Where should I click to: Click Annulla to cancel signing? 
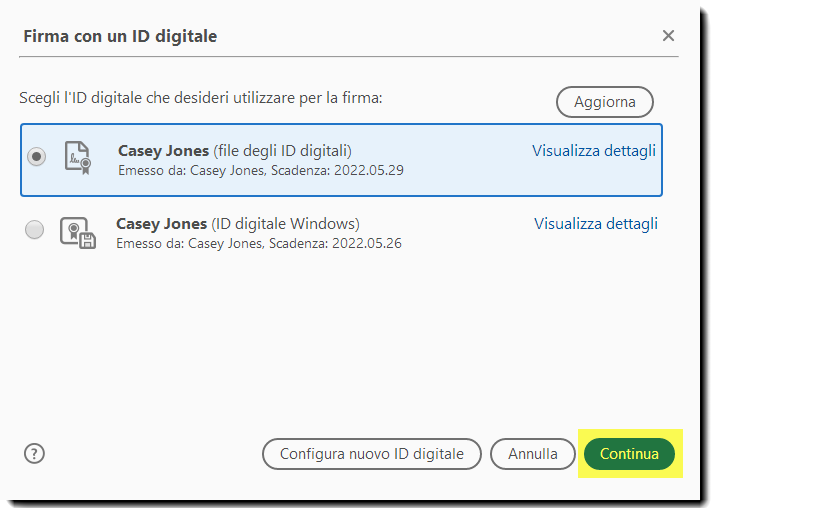[x=533, y=454]
